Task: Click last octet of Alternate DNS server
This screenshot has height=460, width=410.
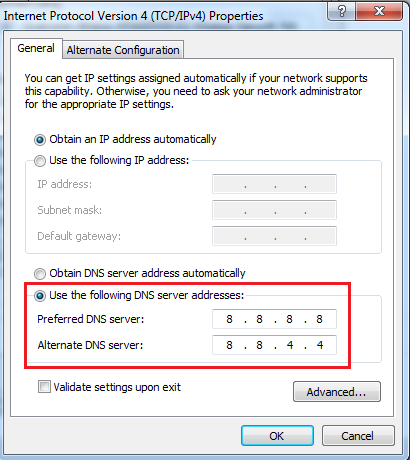Action: click(320, 345)
